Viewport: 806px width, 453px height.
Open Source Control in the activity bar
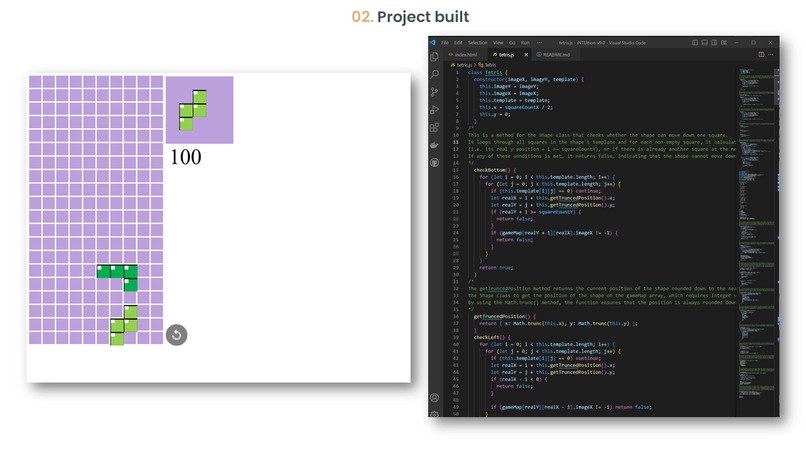click(434, 92)
